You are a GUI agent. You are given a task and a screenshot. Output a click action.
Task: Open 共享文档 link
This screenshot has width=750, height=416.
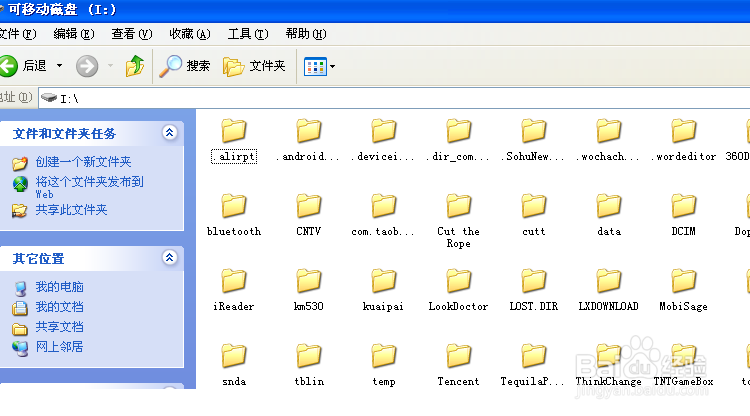(59, 327)
